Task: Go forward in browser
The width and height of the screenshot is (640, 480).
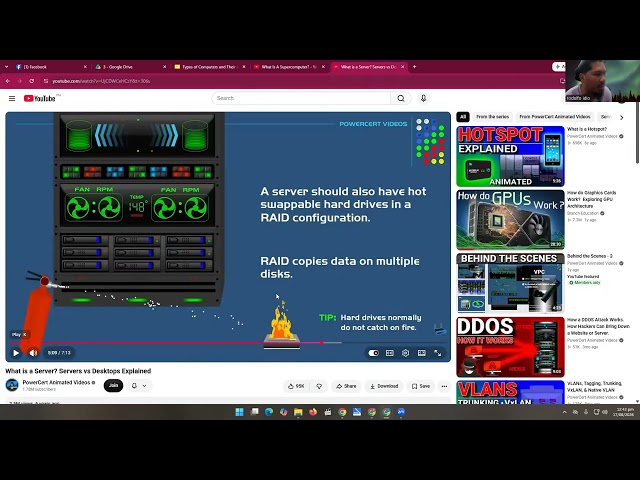Action: pyautogui.click(x=20, y=81)
